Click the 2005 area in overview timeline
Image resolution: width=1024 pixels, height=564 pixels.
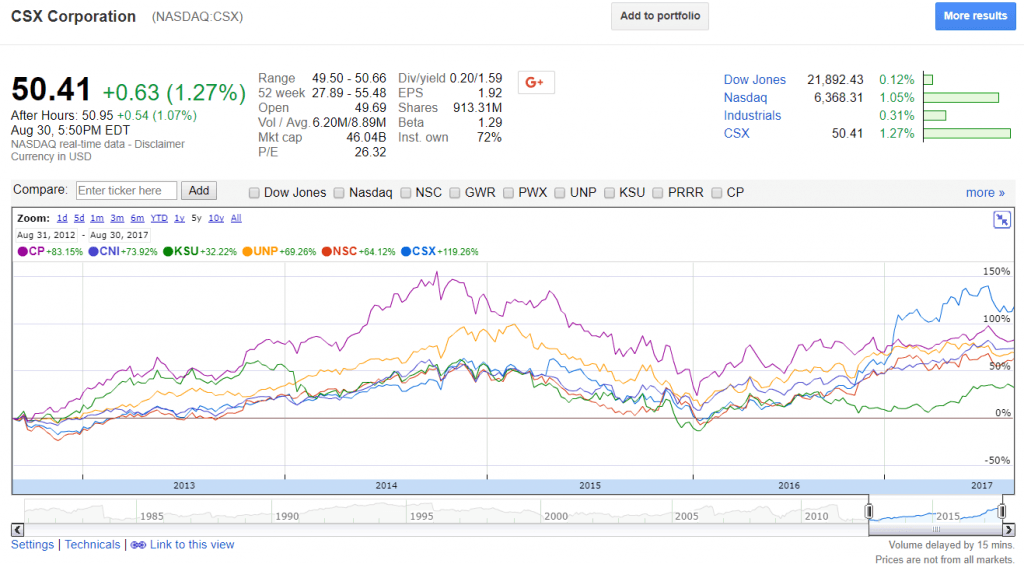(x=686, y=516)
